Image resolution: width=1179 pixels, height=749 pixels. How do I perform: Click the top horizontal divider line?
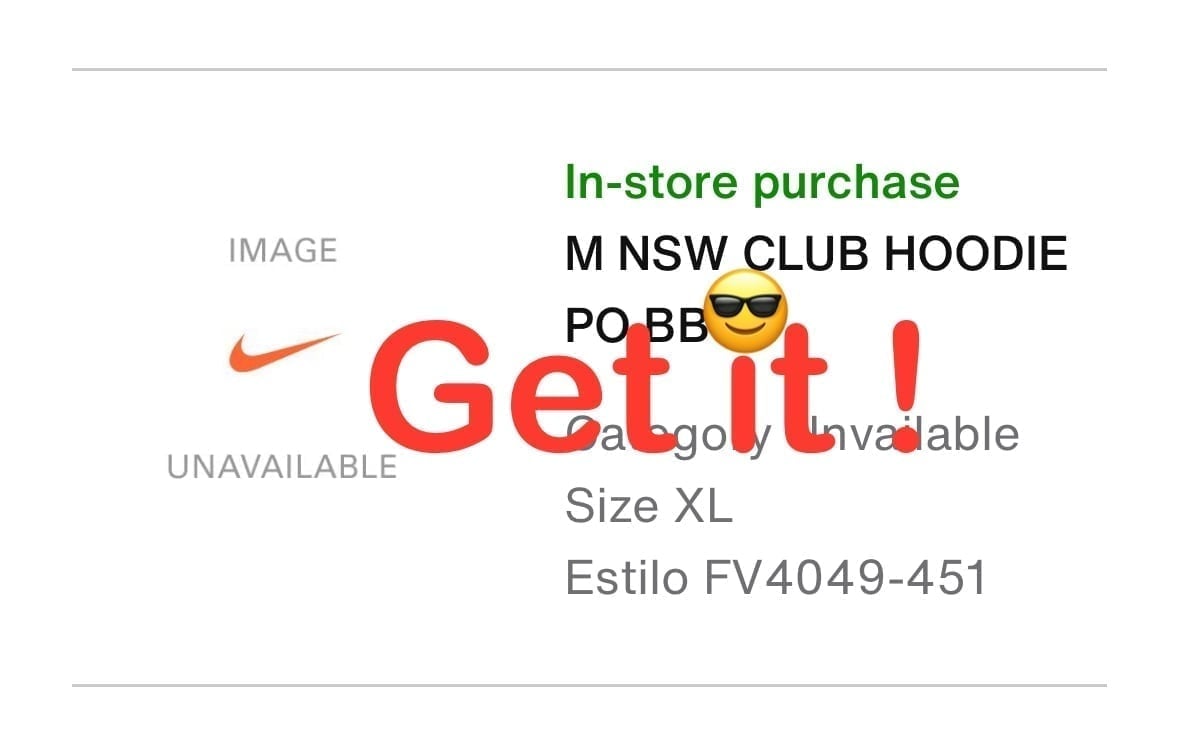click(590, 69)
